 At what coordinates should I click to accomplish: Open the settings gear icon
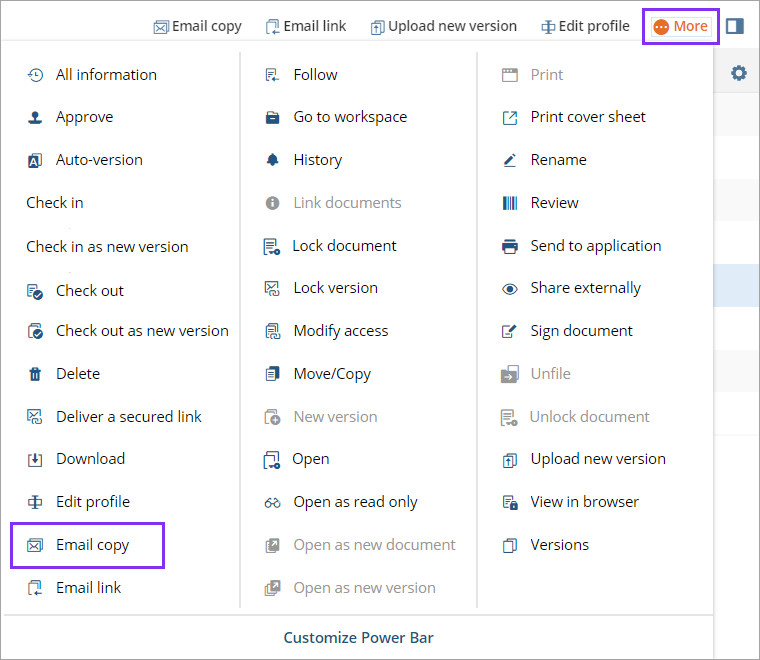739,73
